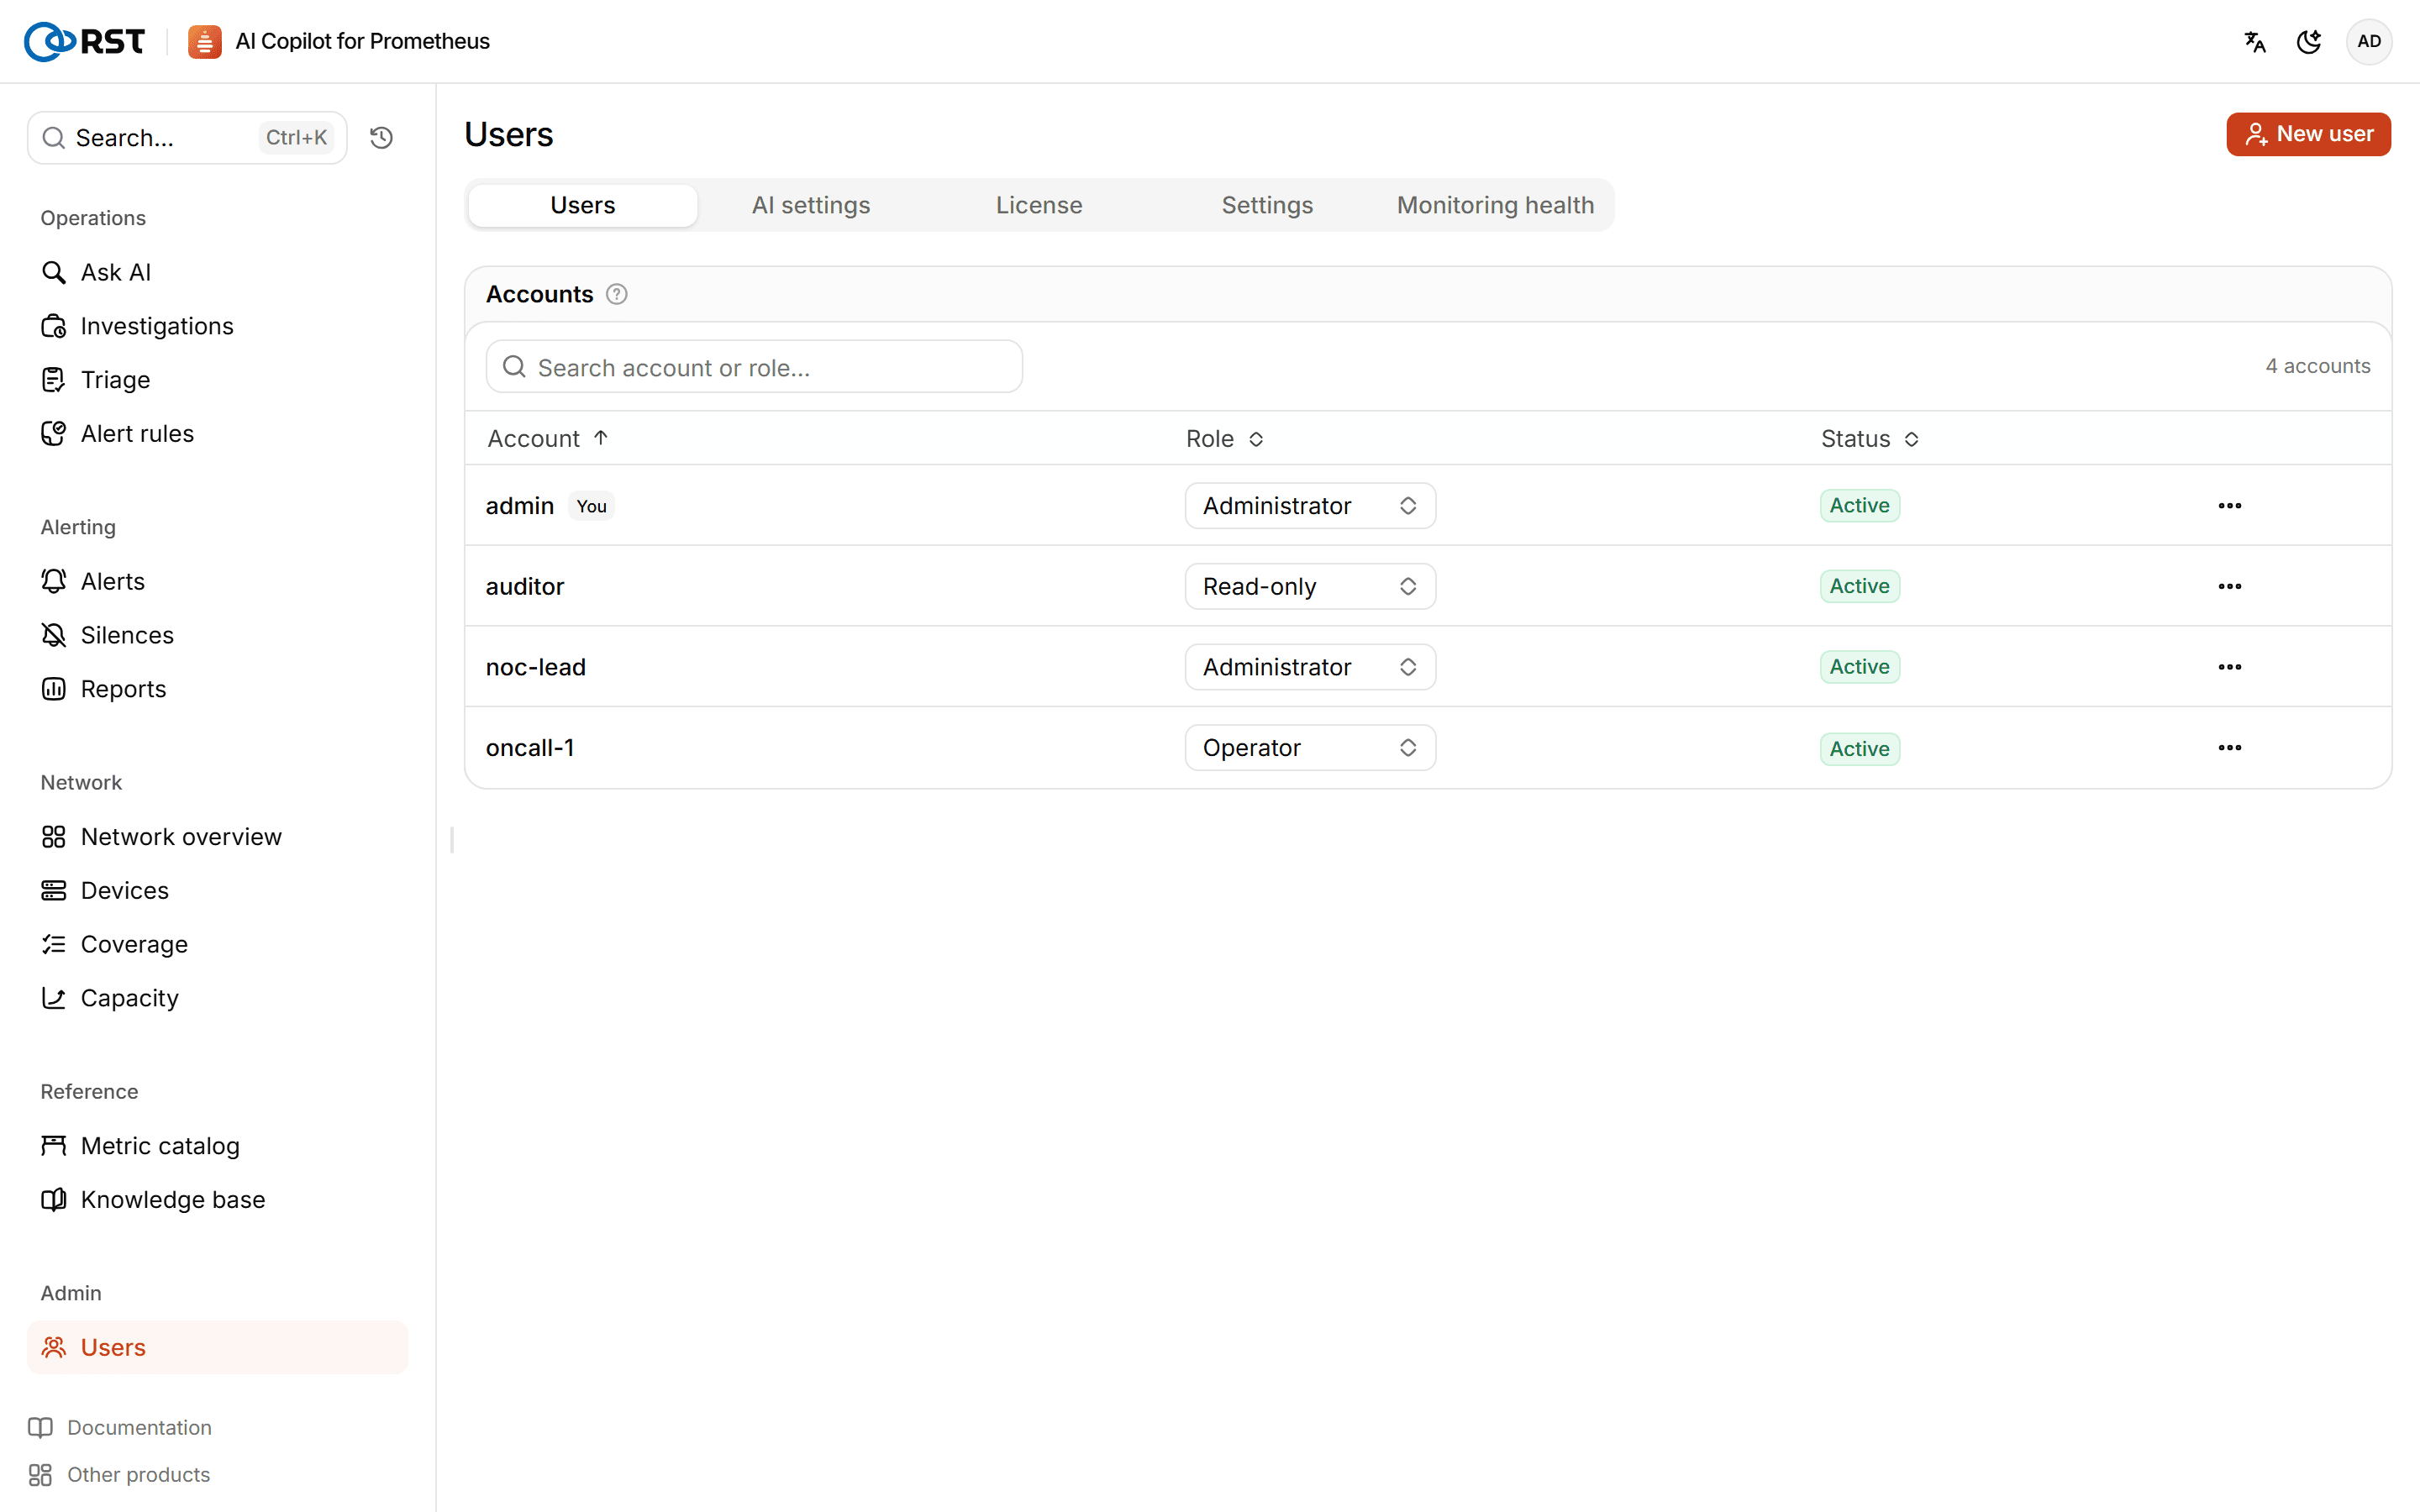Open the language translation icon

[x=2254, y=42]
